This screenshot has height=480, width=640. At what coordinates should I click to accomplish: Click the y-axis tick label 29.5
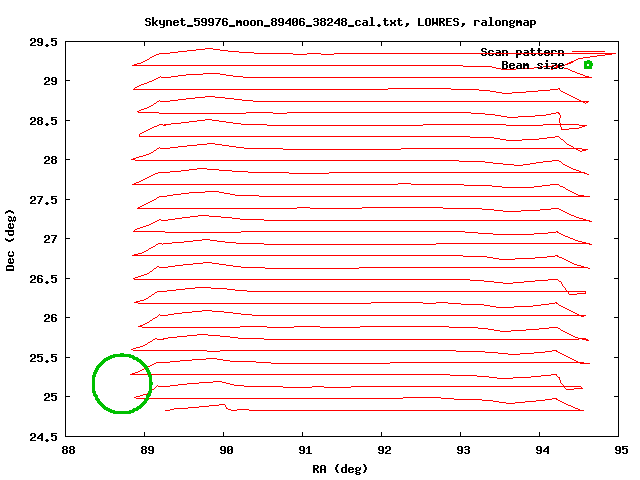click(43, 42)
